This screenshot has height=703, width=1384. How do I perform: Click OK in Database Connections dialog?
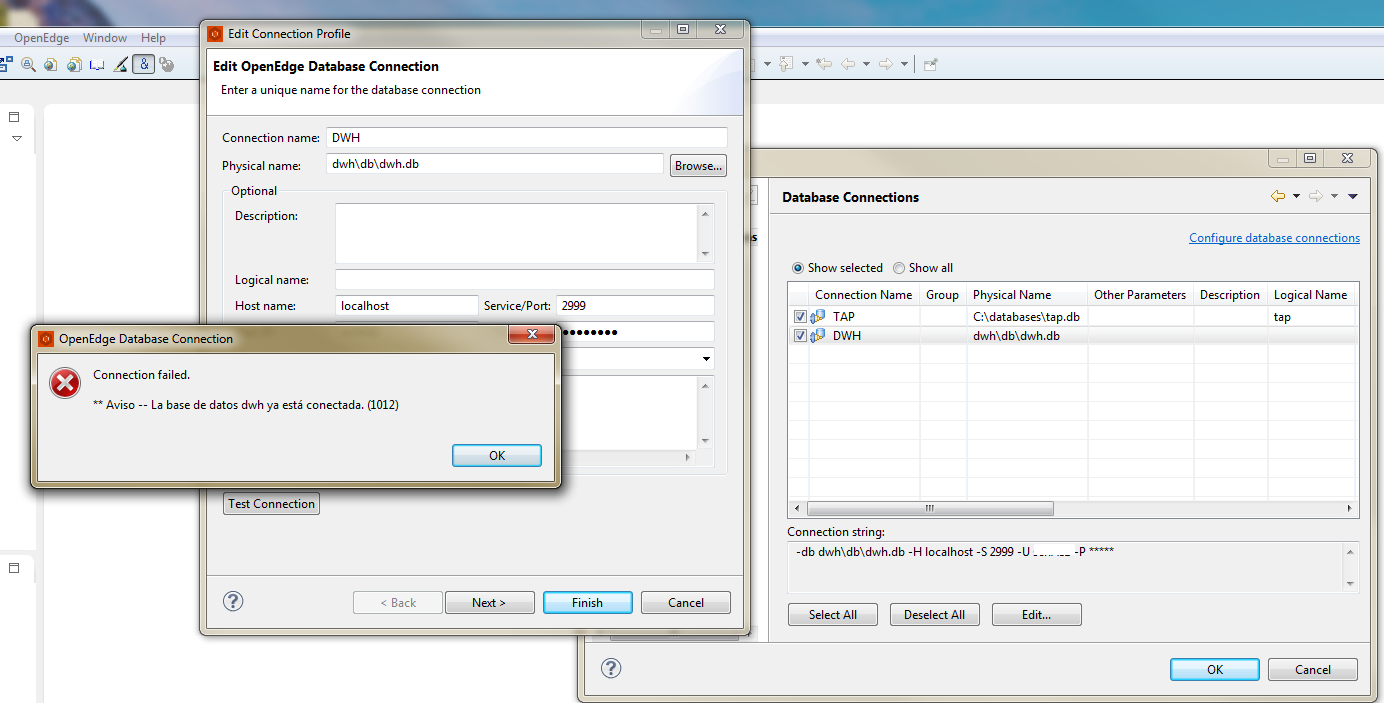point(1215,670)
